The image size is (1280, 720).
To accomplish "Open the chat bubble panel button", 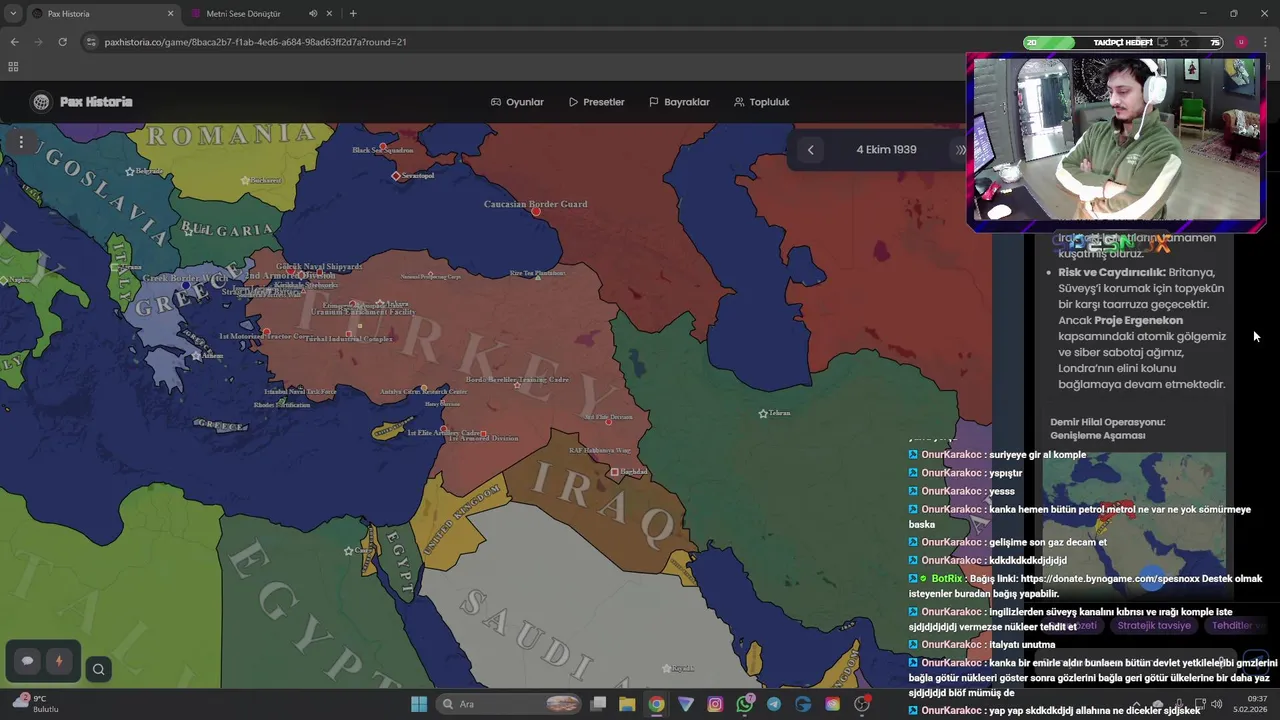I will [28, 661].
